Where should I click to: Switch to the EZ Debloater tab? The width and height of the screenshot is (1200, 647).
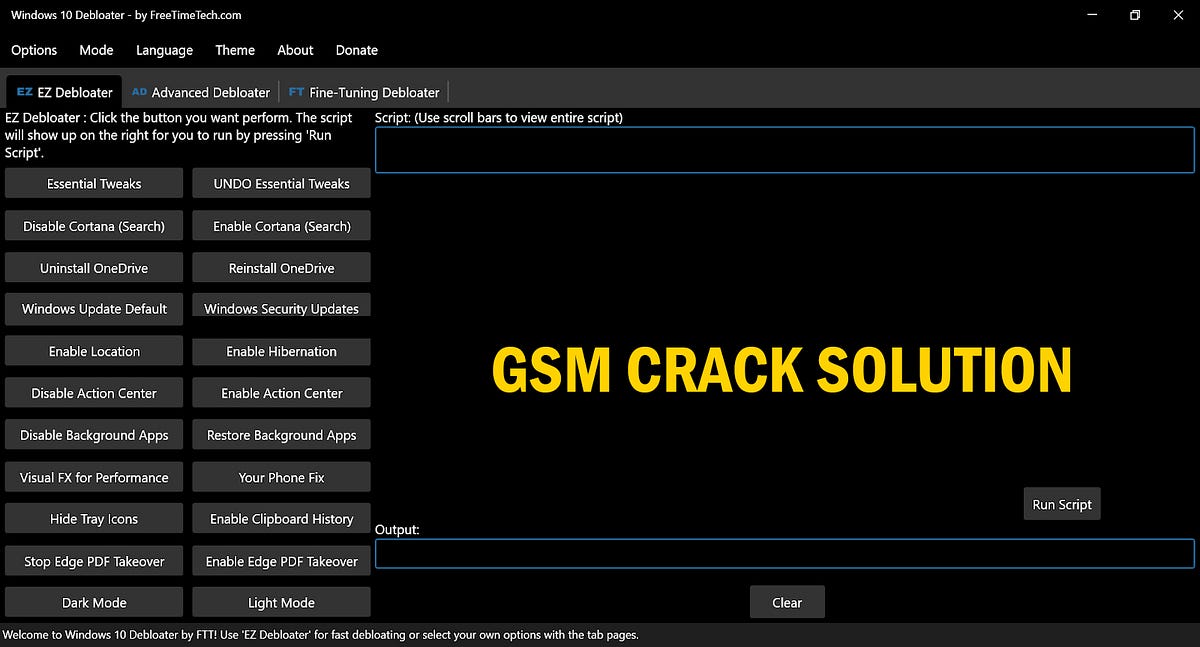click(x=64, y=92)
